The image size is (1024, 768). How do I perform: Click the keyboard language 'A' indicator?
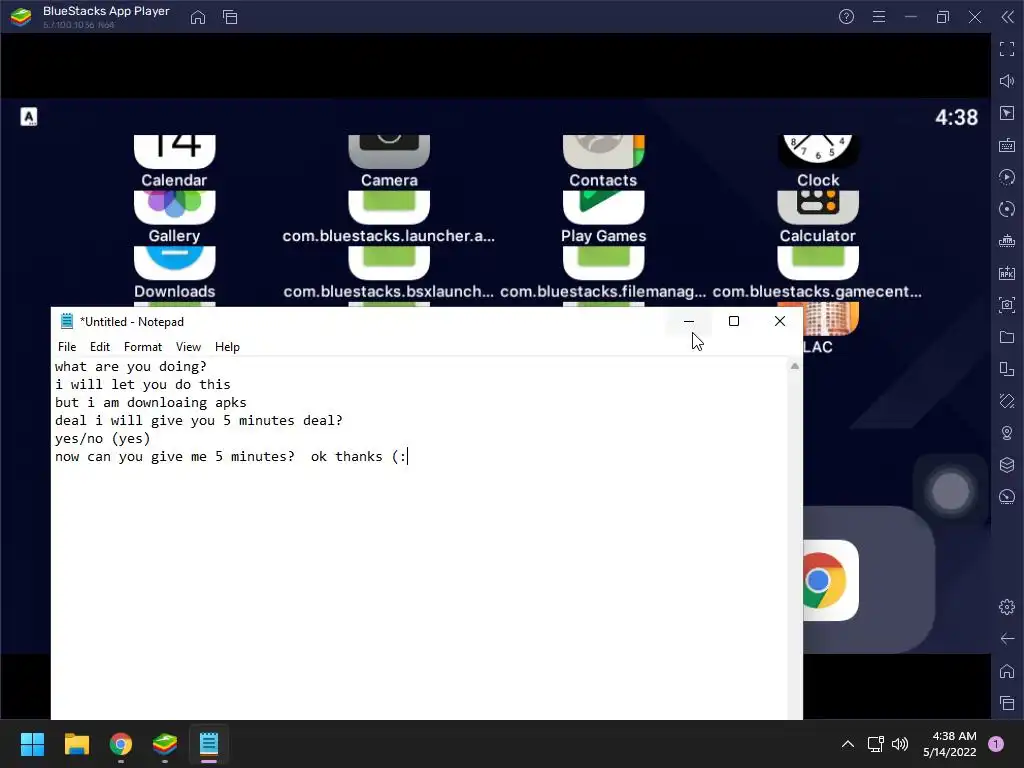tap(29, 117)
